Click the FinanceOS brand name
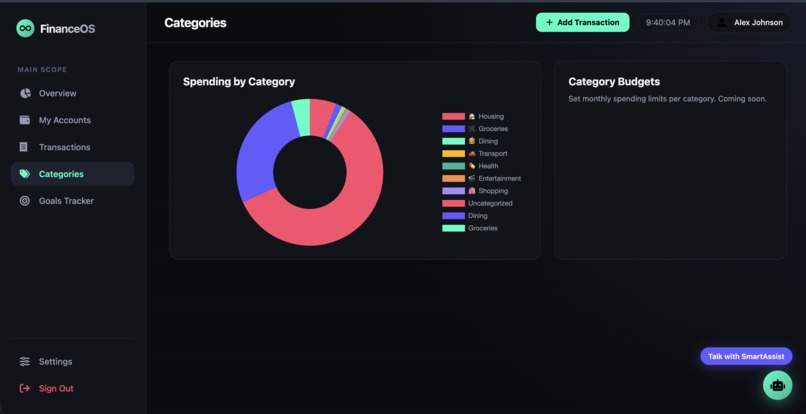Viewport: 806px width, 414px height. (67, 29)
